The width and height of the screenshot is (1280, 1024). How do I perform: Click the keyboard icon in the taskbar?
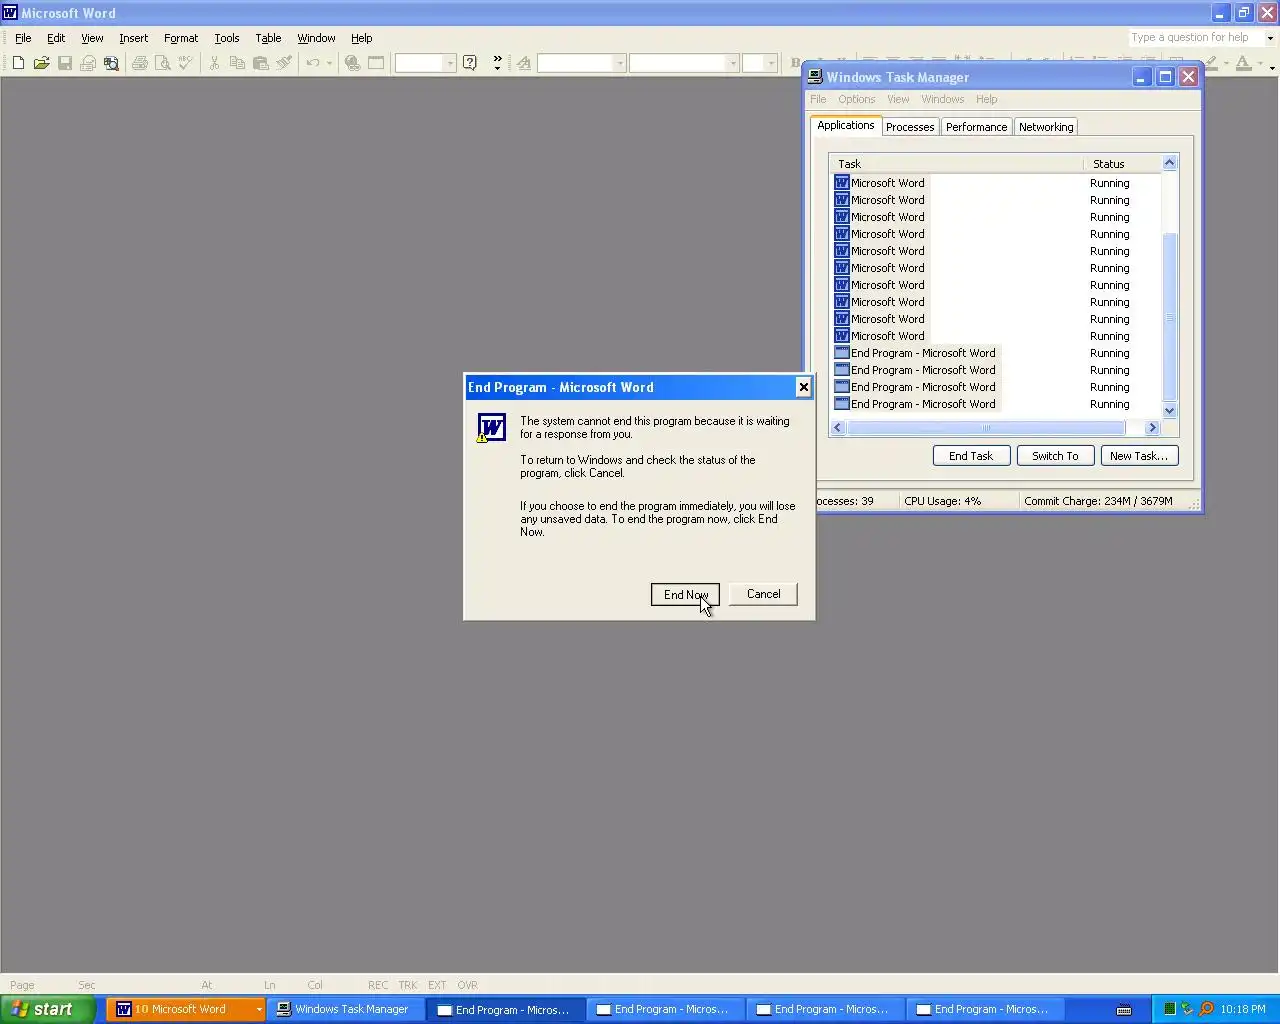click(1124, 1009)
